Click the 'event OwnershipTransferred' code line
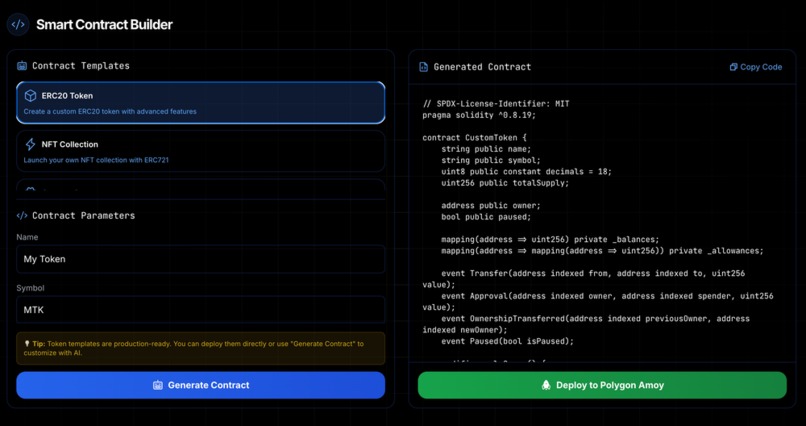This screenshot has width=806, height=426. tap(586, 324)
